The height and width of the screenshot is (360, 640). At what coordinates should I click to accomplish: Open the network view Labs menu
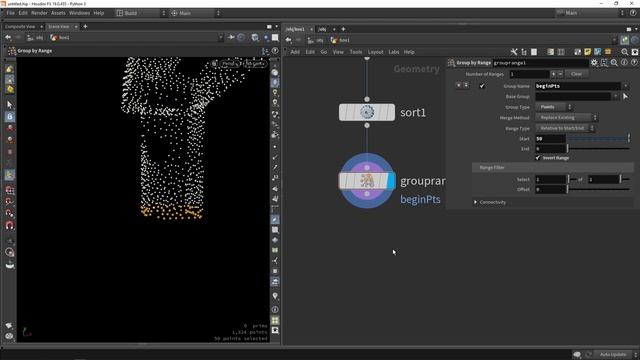point(393,52)
